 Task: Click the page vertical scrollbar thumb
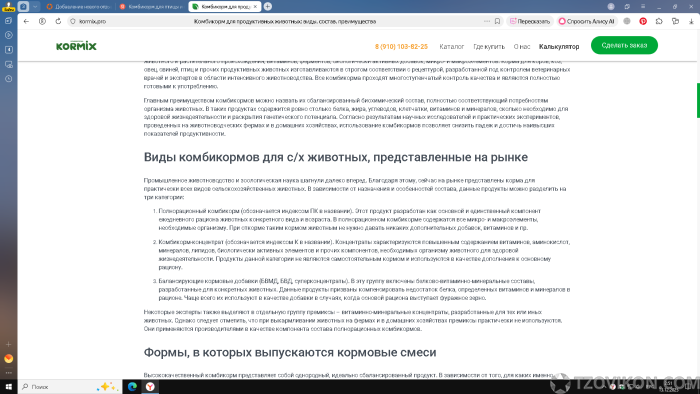(698, 100)
